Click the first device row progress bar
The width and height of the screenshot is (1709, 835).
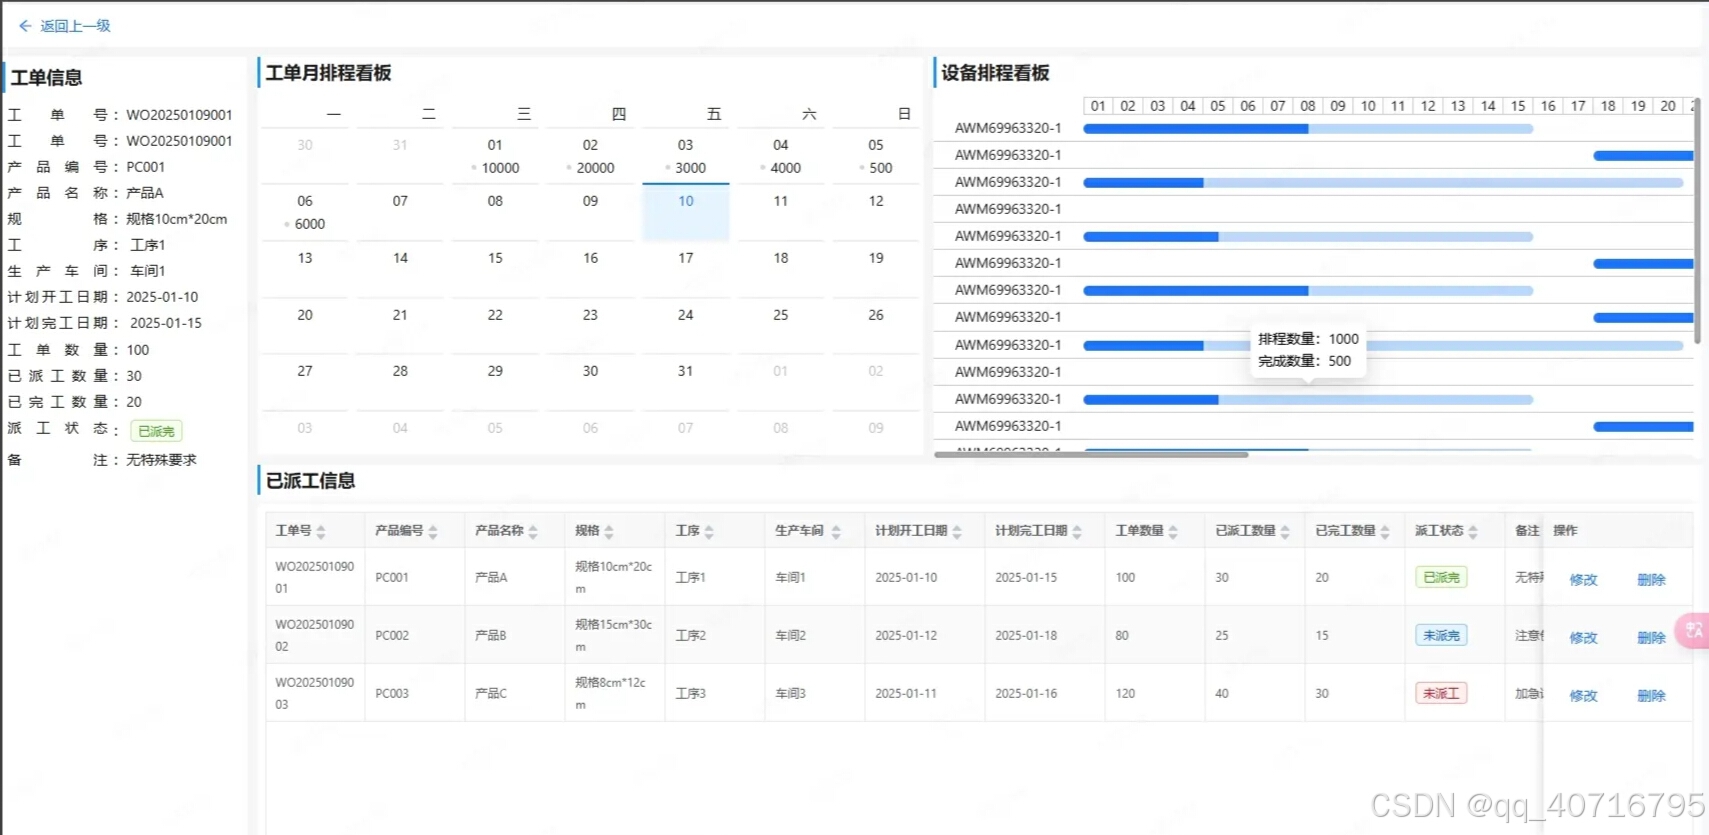tap(1308, 129)
